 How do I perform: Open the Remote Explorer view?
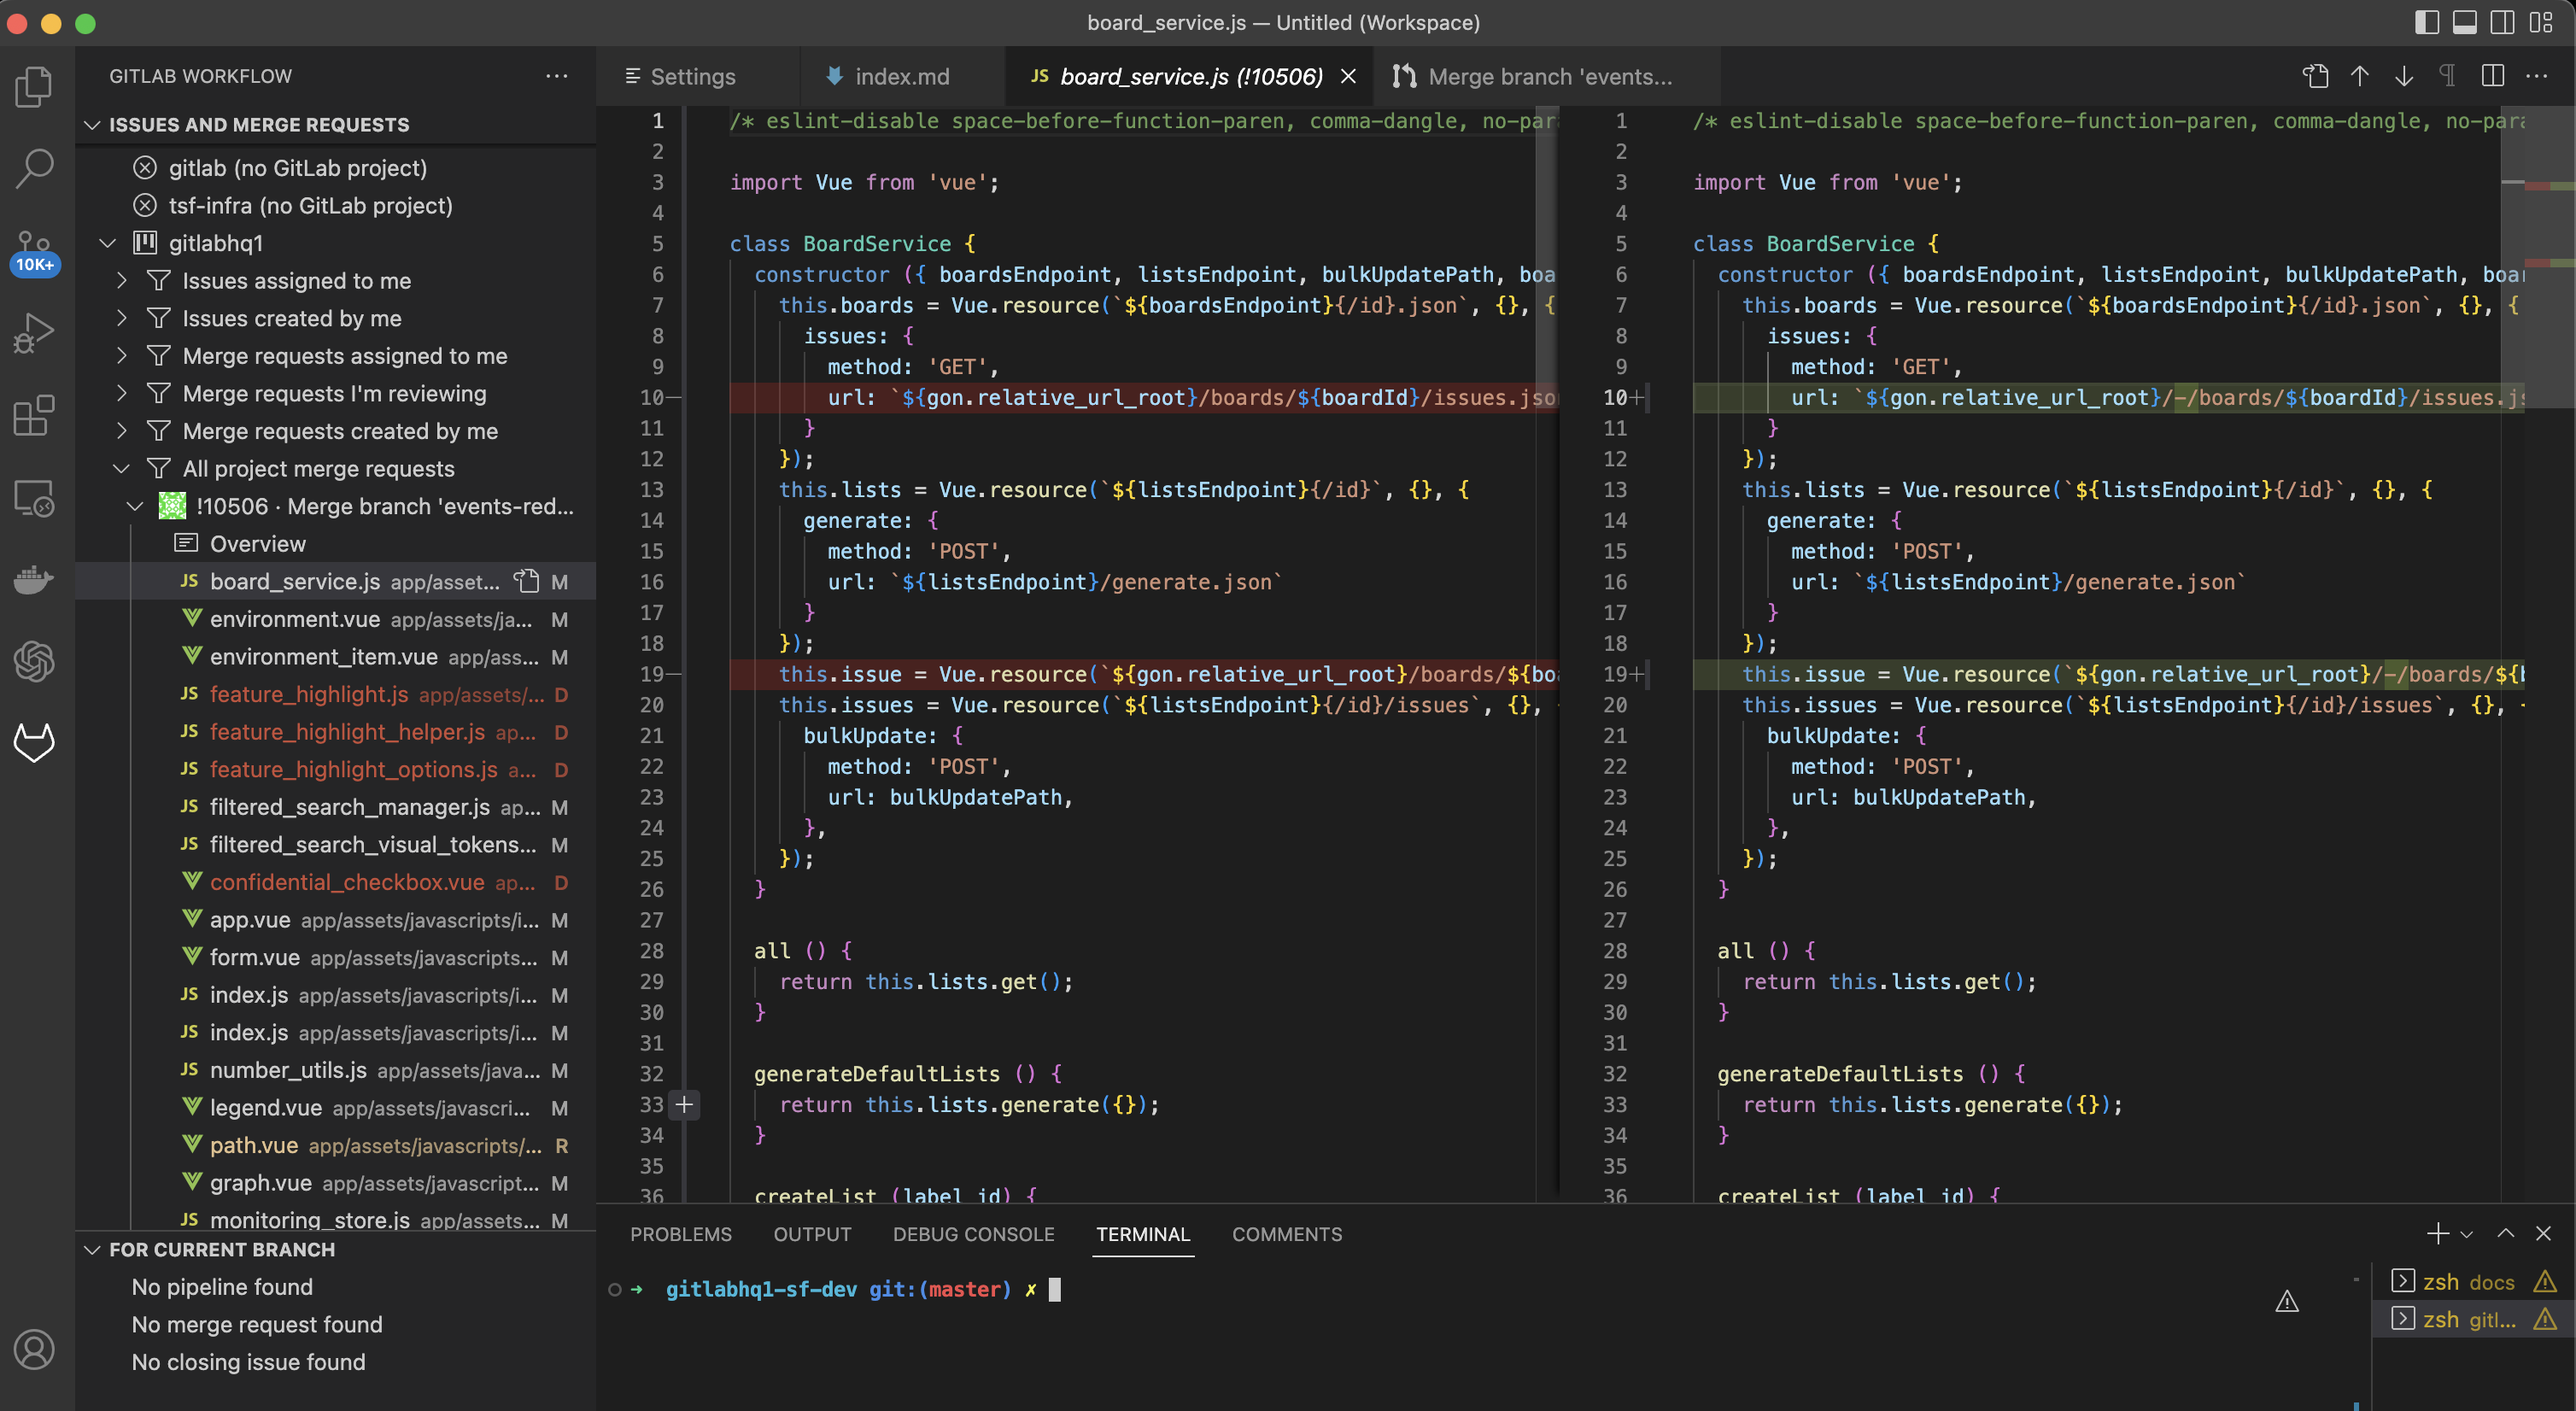[35, 498]
